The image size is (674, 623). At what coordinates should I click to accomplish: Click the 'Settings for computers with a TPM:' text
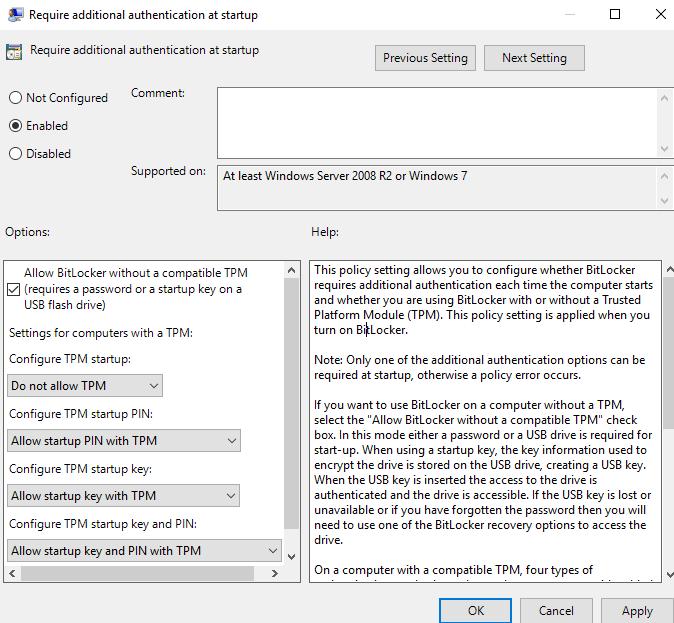(x=101, y=333)
